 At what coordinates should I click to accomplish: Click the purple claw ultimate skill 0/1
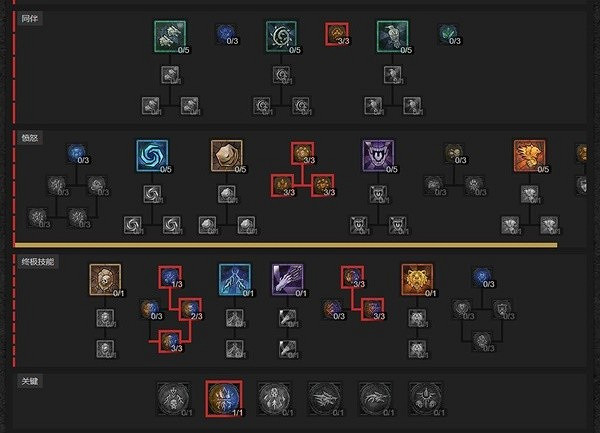[x=288, y=280]
